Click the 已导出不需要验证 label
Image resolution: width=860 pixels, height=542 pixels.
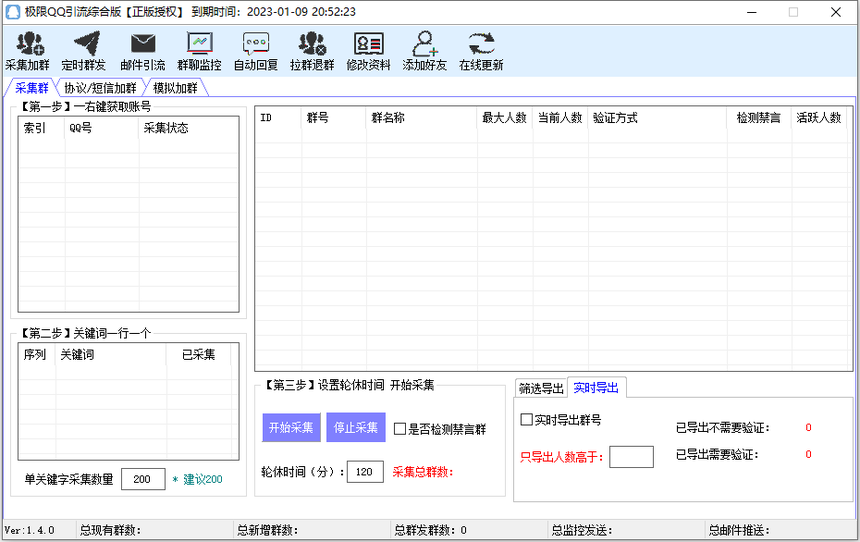click(x=723, y=428)
